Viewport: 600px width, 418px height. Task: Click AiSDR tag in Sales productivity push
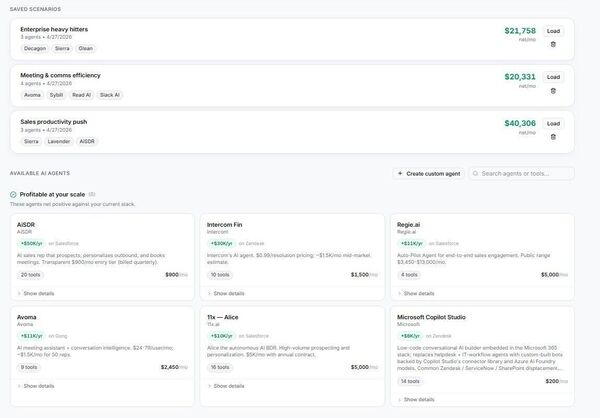(87, 142)
